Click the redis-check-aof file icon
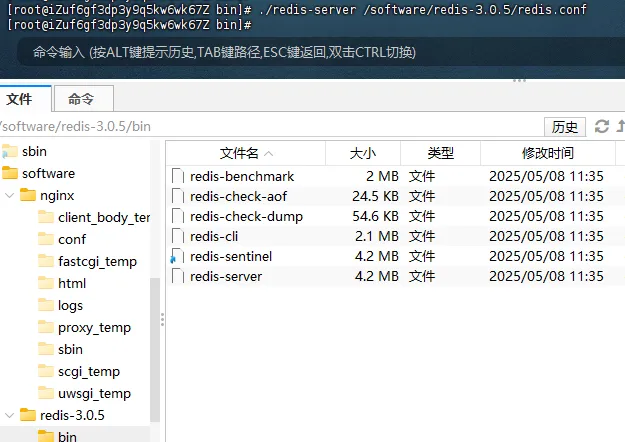This screenshot has width=625, height=442. (x=178, y=196)
